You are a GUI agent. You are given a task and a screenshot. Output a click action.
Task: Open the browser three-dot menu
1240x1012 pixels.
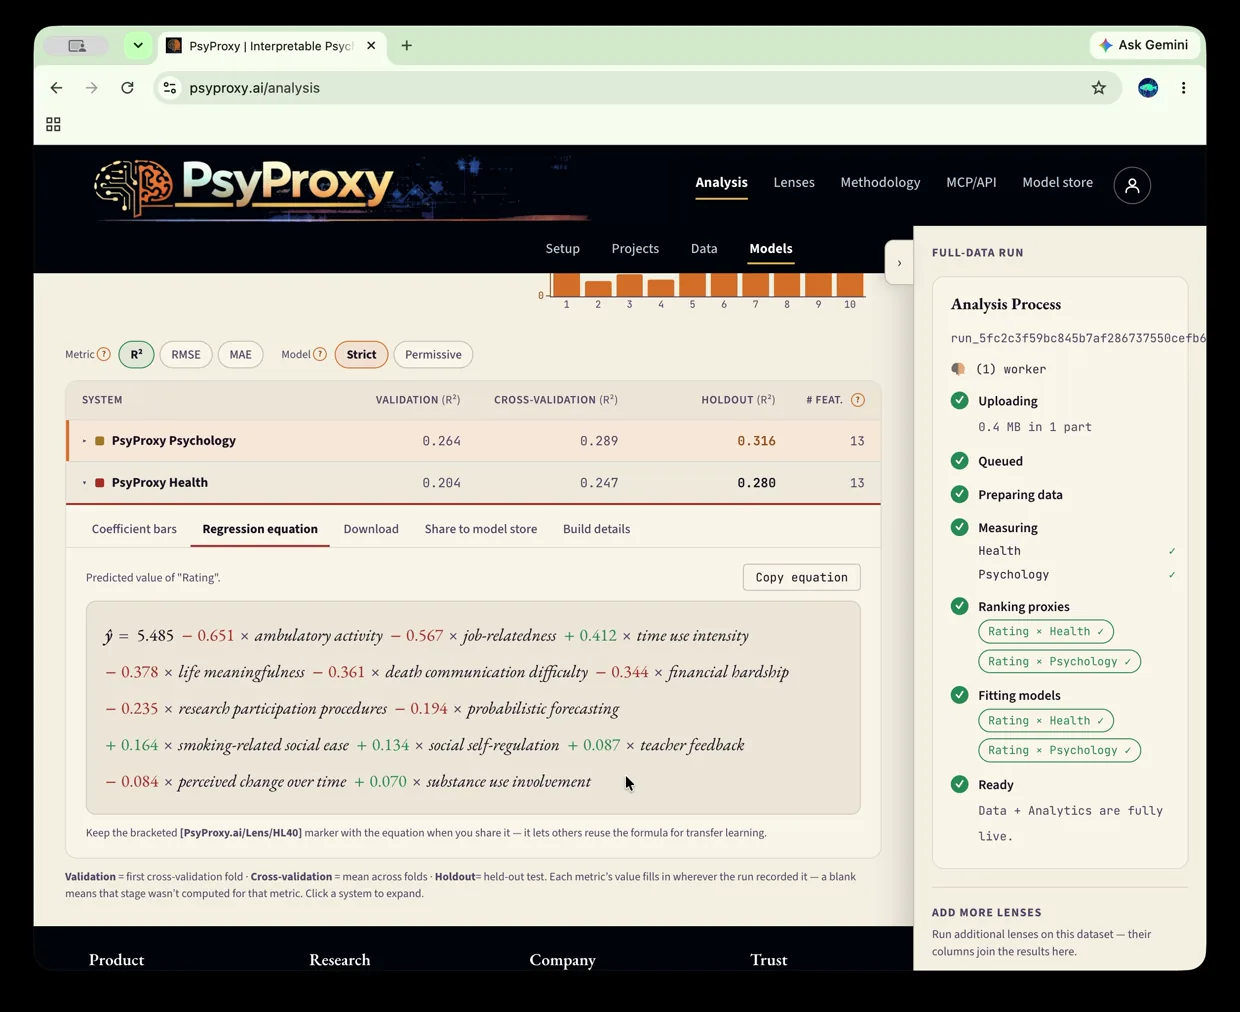pos(1183,88)
